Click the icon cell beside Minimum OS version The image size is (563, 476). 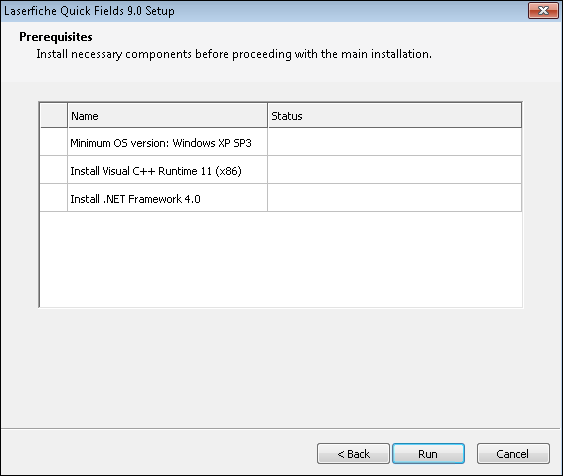[54, 143]
